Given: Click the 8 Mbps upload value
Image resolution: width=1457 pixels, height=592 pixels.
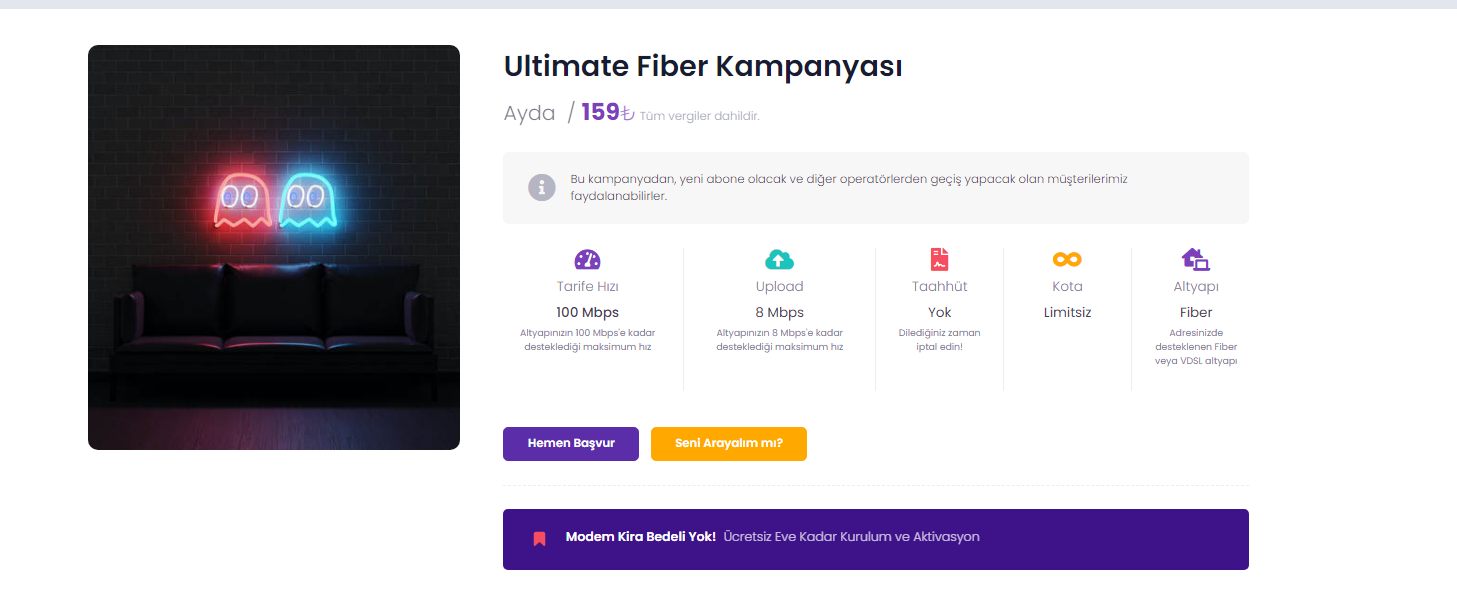Looking at the screenshot, I should coord(779,312).
